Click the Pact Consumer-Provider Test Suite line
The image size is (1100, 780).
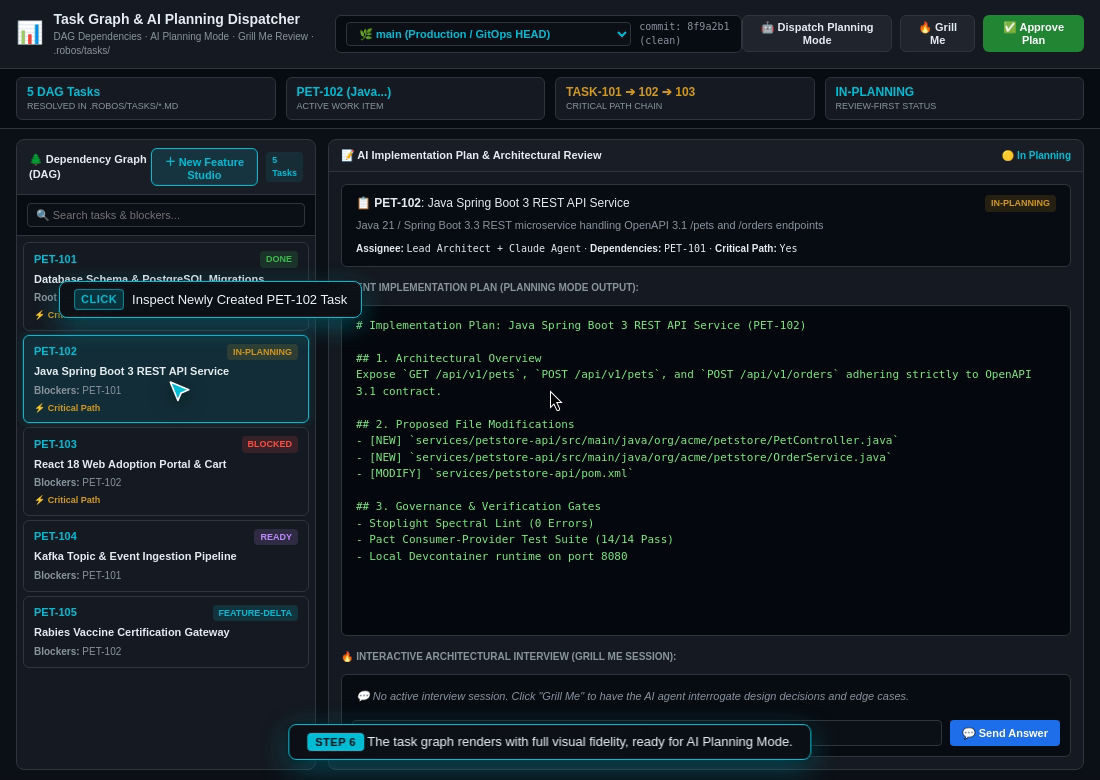tap(514, 539)
